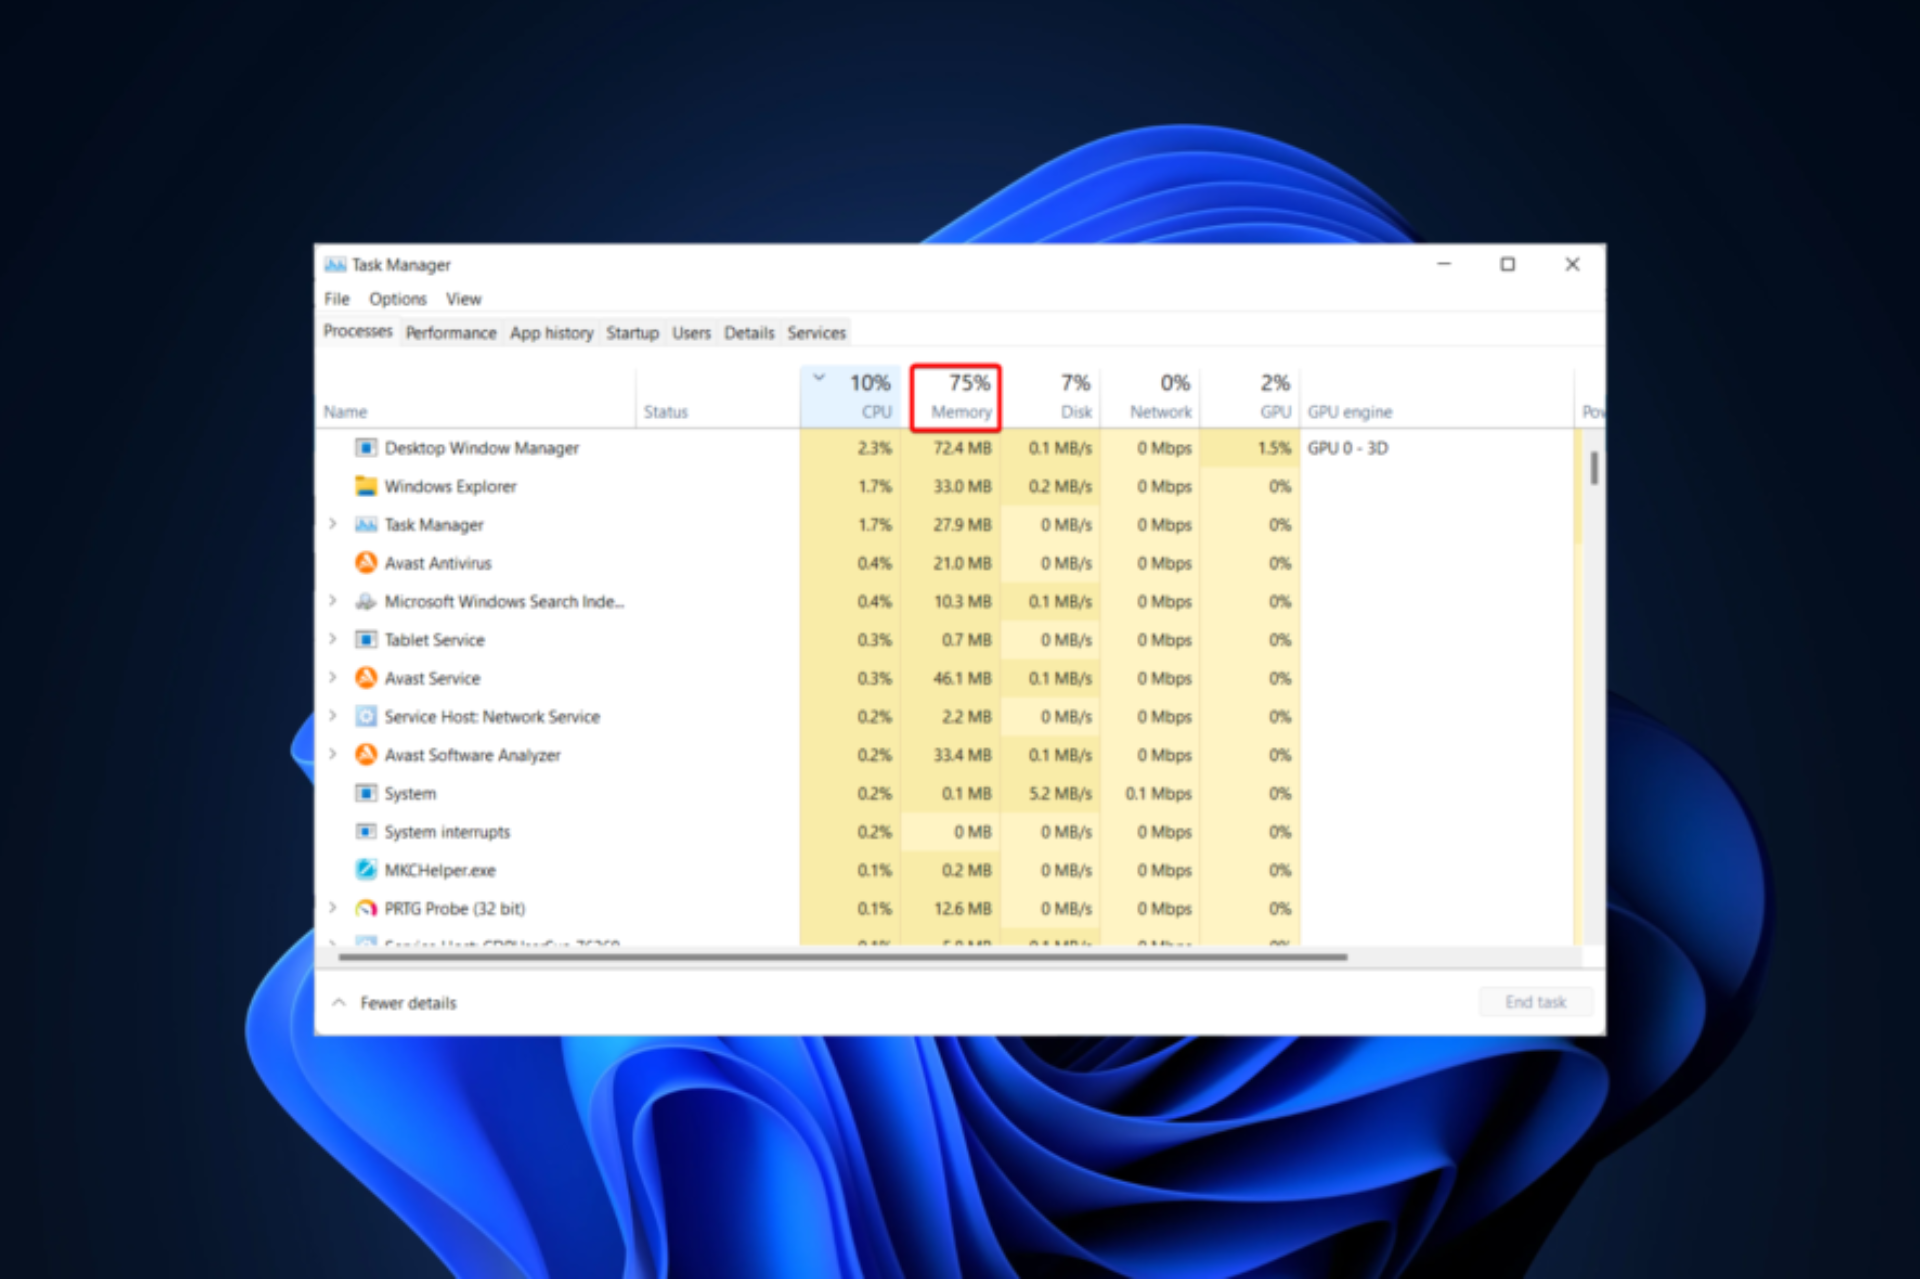The height and width of the screenshot is (1280, 1920).
Task: Switch to the Performance tab
Action: click(451, 333)
